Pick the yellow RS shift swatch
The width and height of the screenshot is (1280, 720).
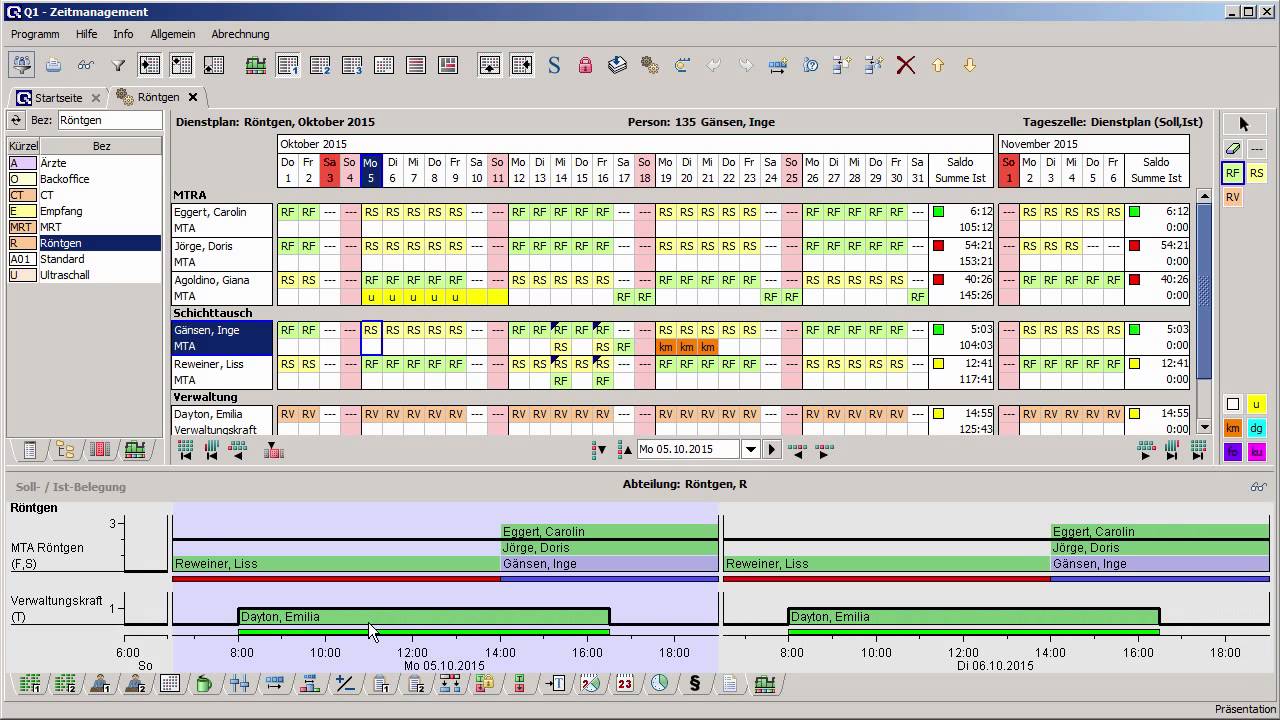(1256, 173)
